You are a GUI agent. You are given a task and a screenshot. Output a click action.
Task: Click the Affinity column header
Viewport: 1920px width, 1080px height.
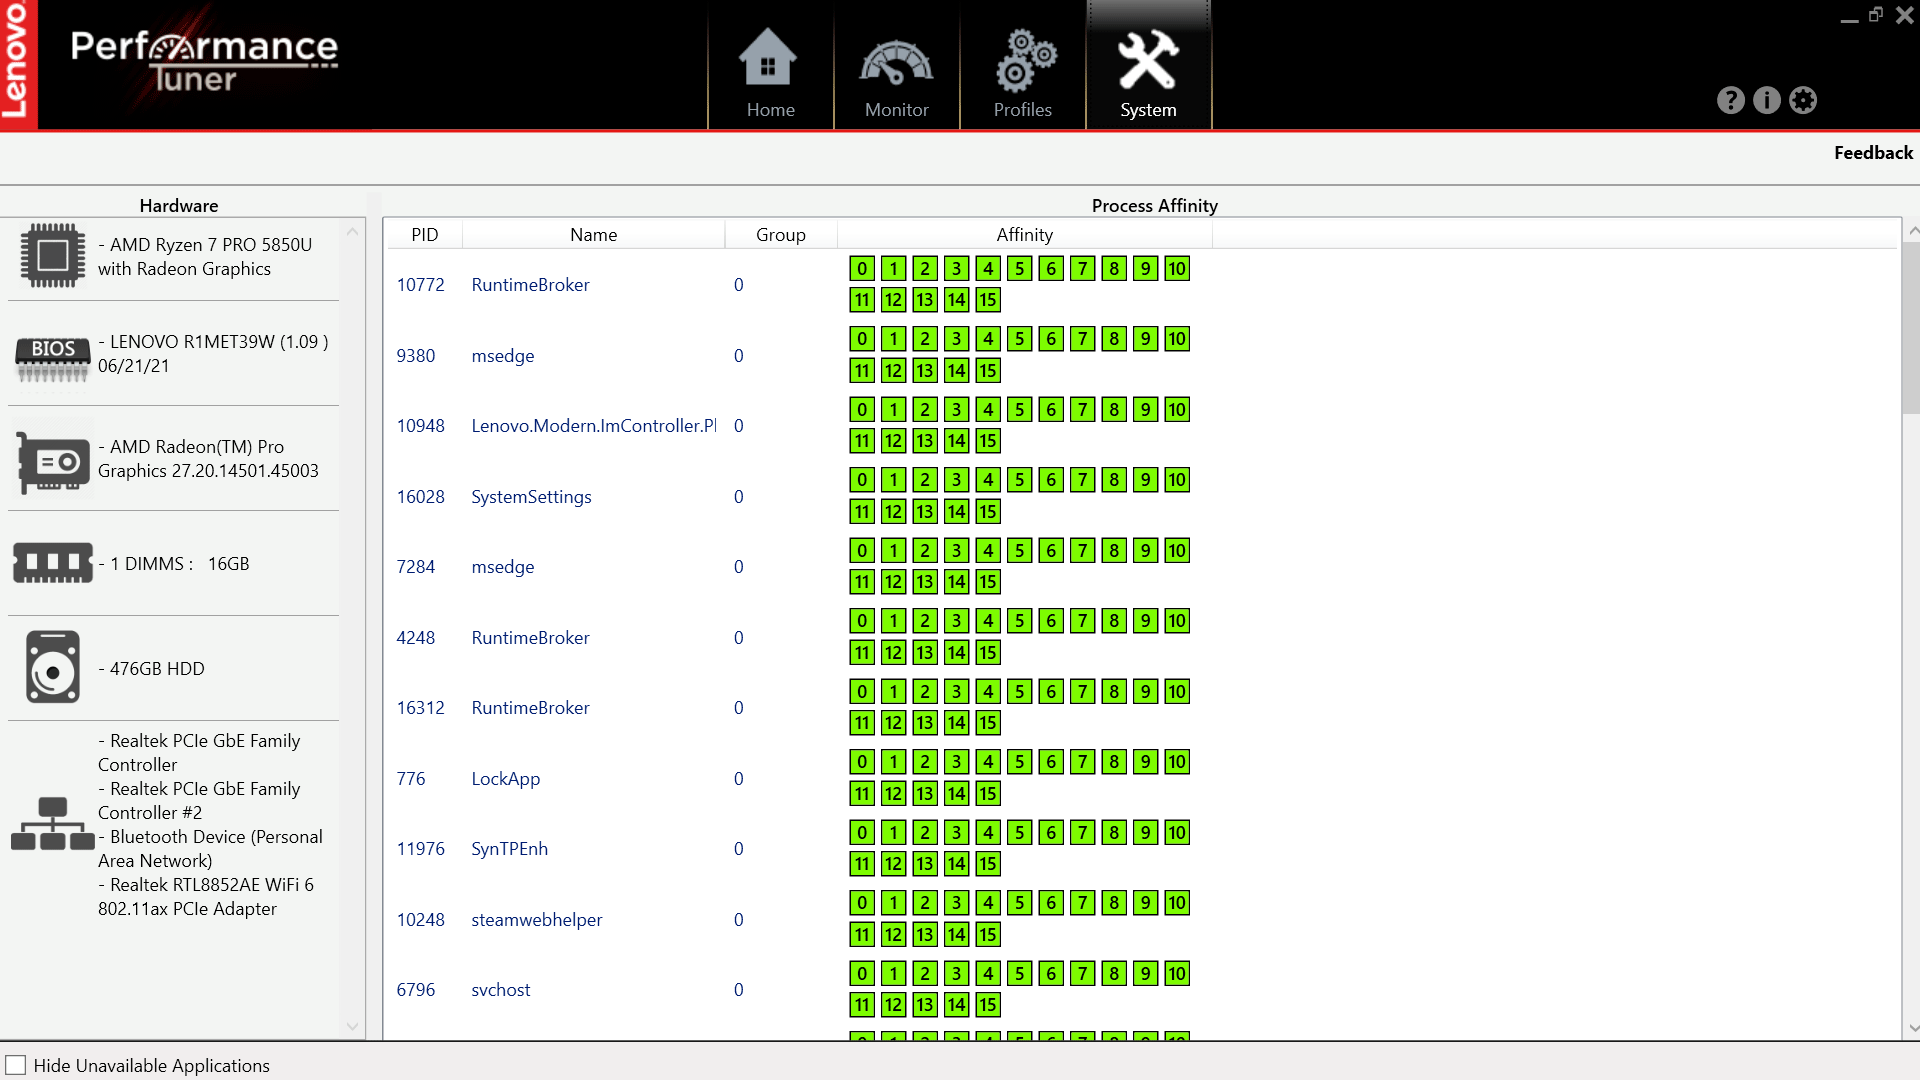coord(1024,234)
